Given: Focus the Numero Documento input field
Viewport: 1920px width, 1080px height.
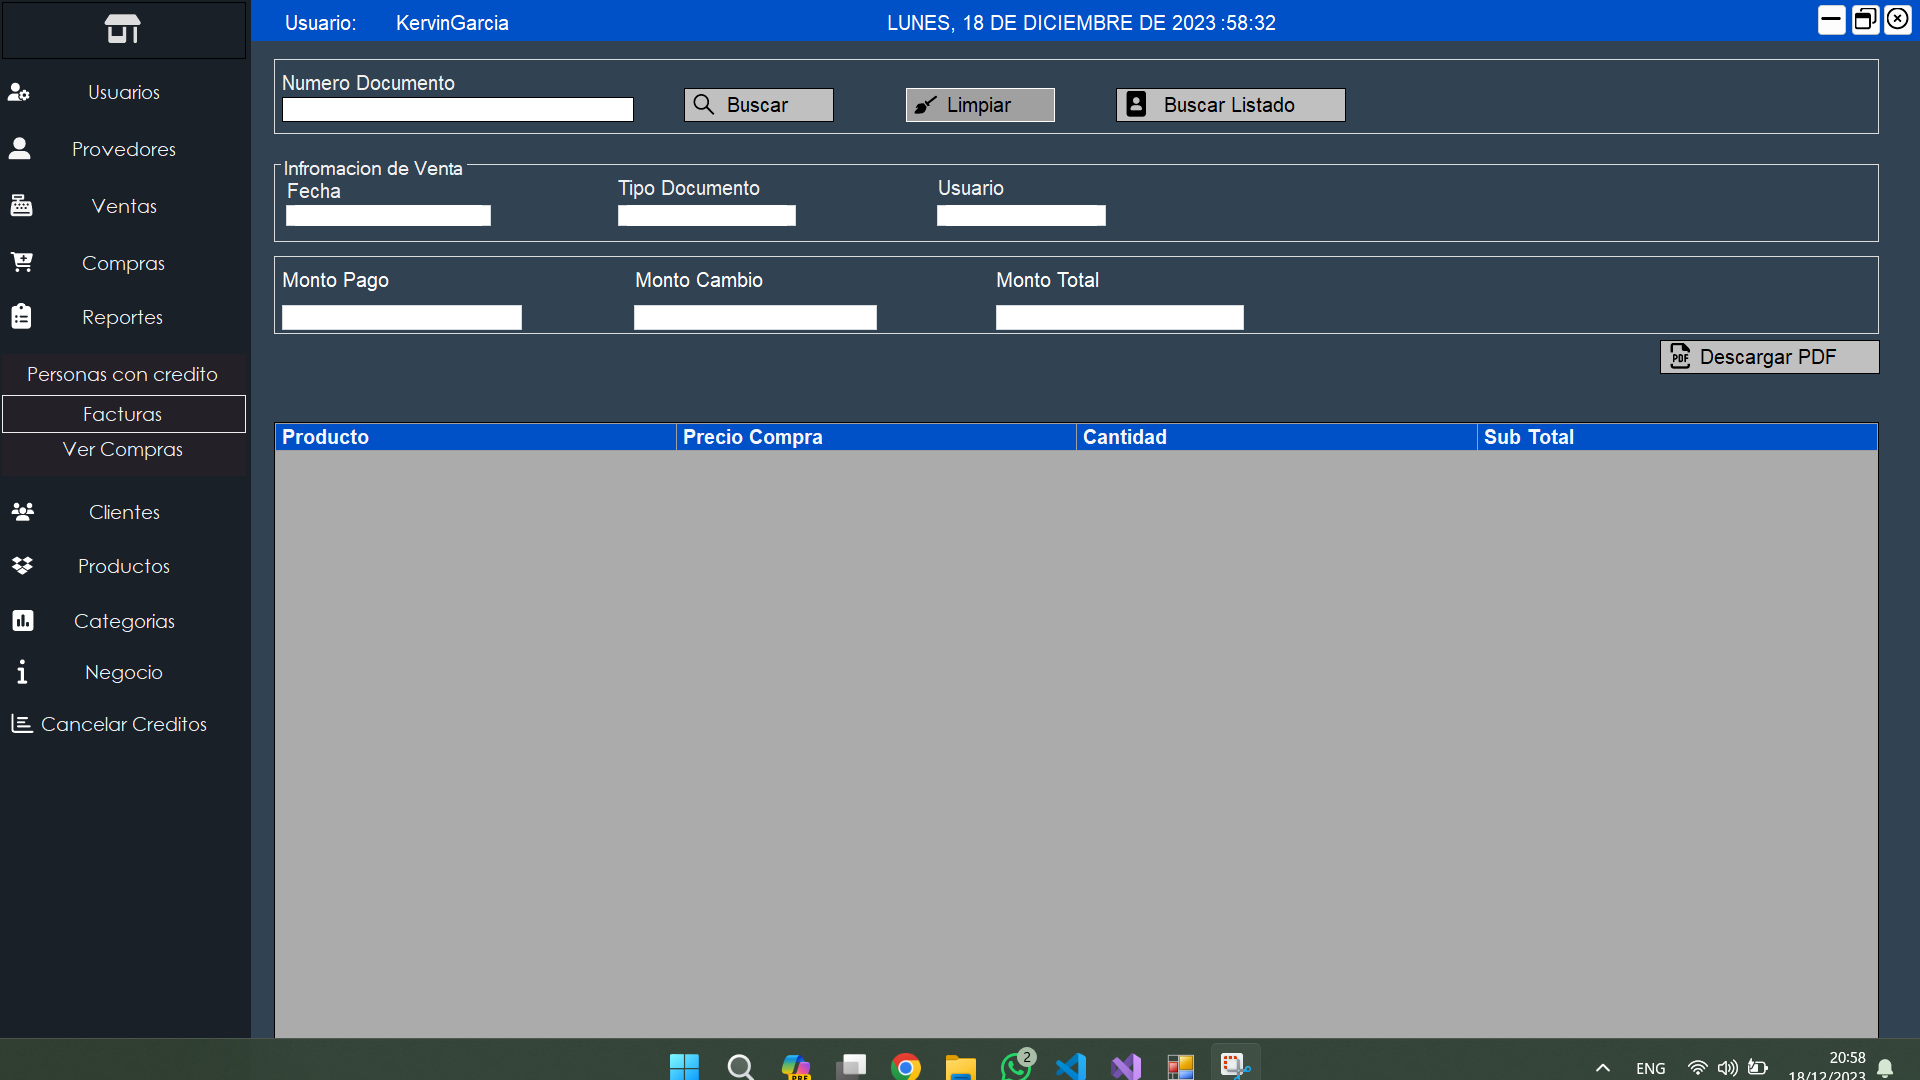Looking at the screenshot, I should [457, 110].
